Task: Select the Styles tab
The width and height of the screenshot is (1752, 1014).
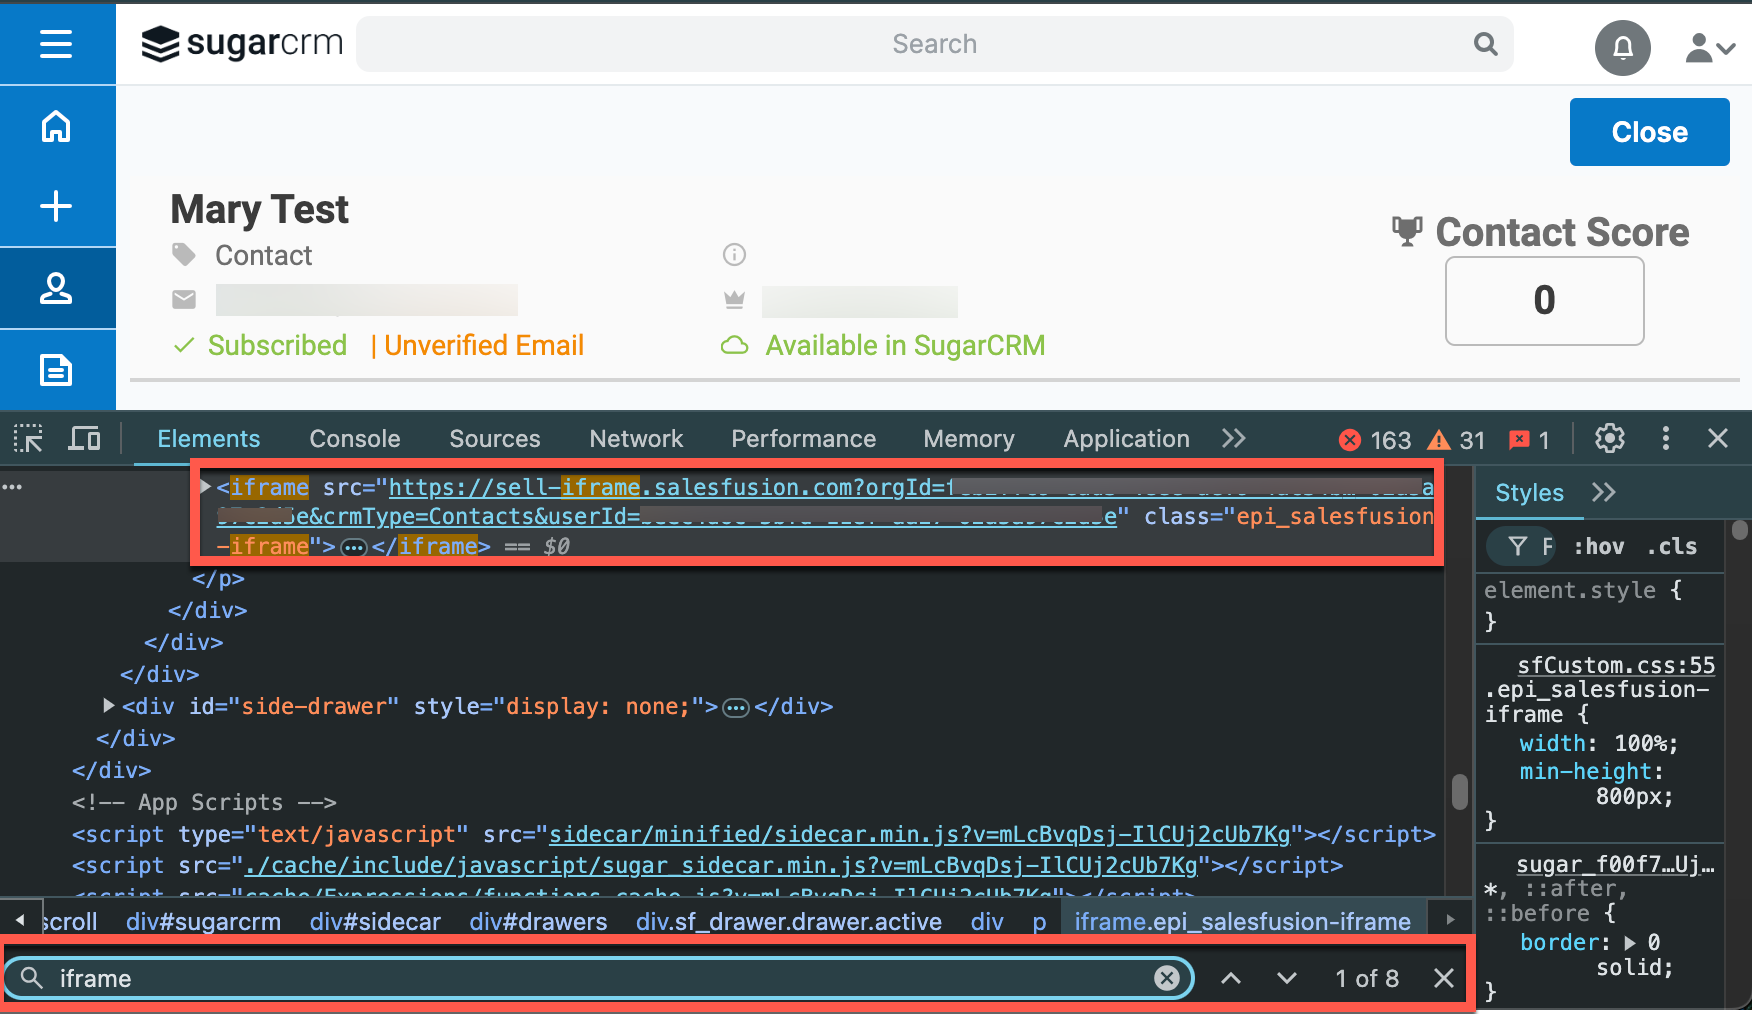Action: 1529,493
